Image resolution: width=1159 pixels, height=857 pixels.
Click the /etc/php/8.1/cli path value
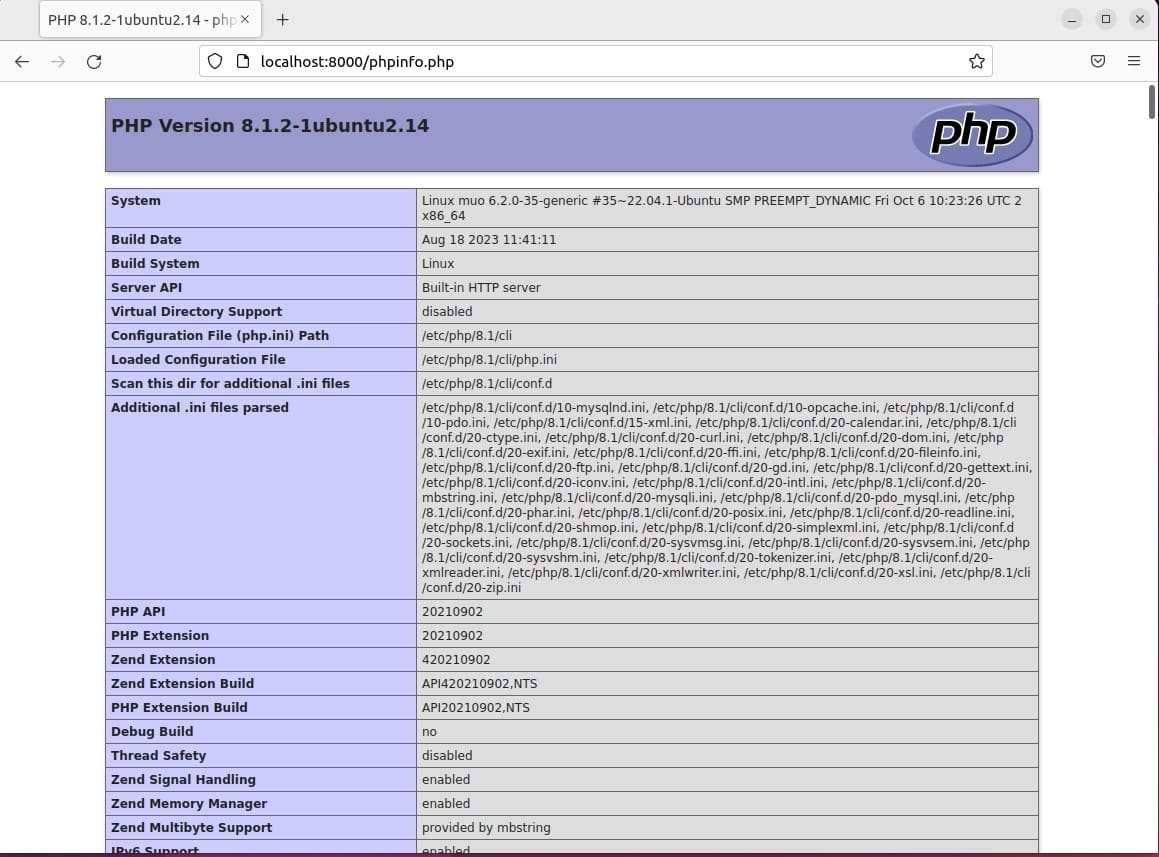pos(466,336)
